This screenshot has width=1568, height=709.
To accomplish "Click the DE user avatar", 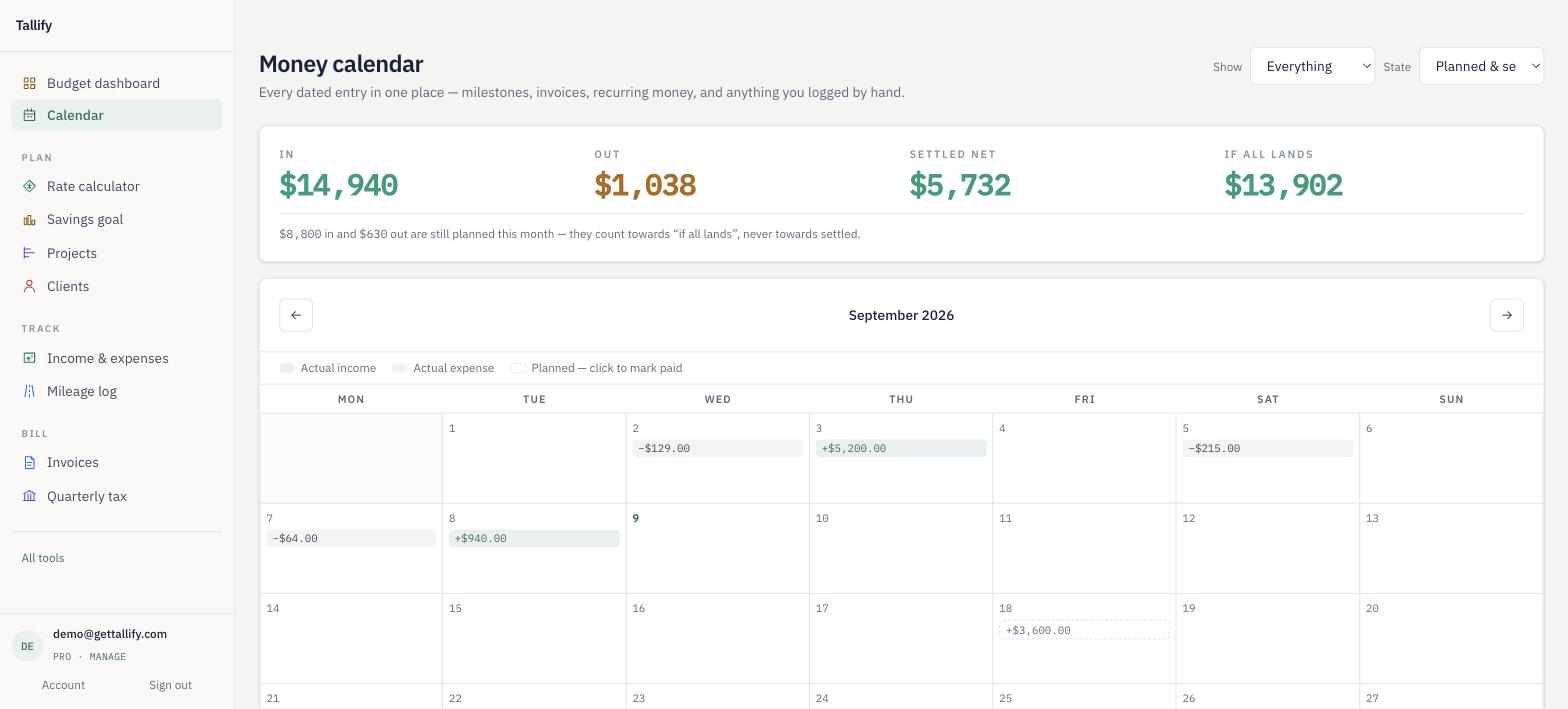I will click(x=27, y=646).
